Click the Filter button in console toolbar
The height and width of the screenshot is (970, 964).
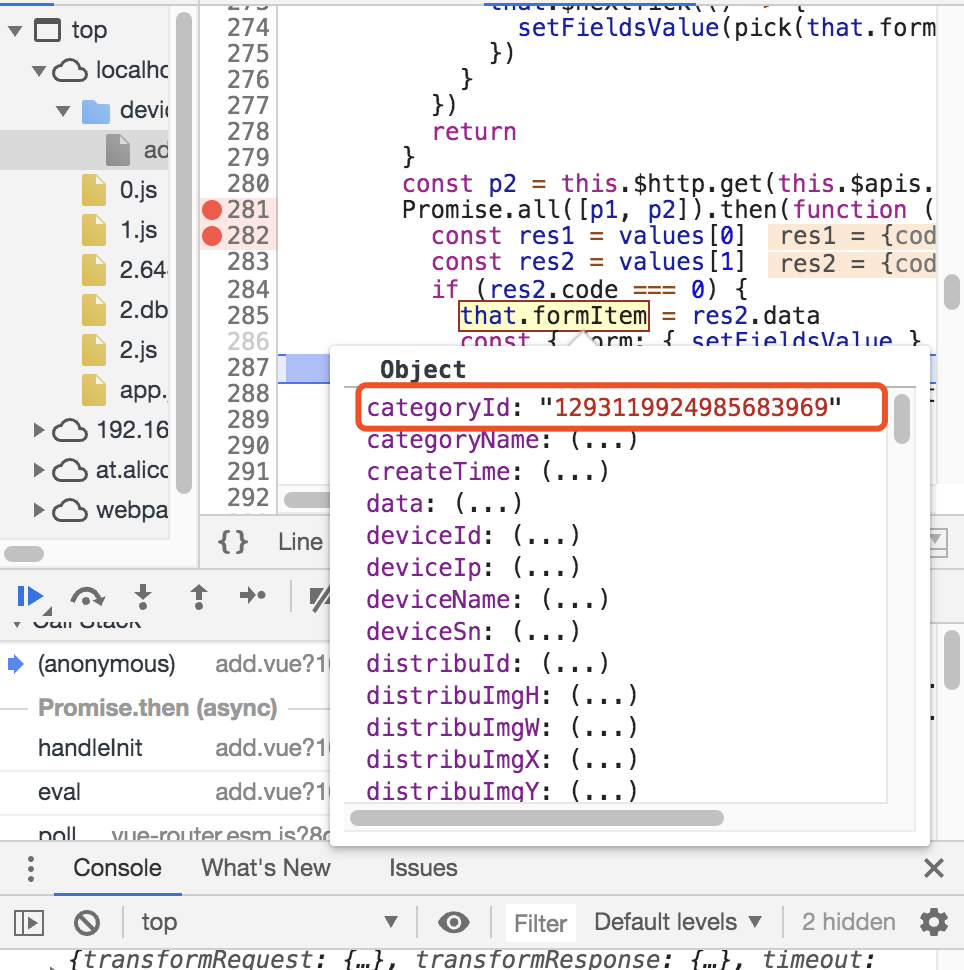pos(540,921)
